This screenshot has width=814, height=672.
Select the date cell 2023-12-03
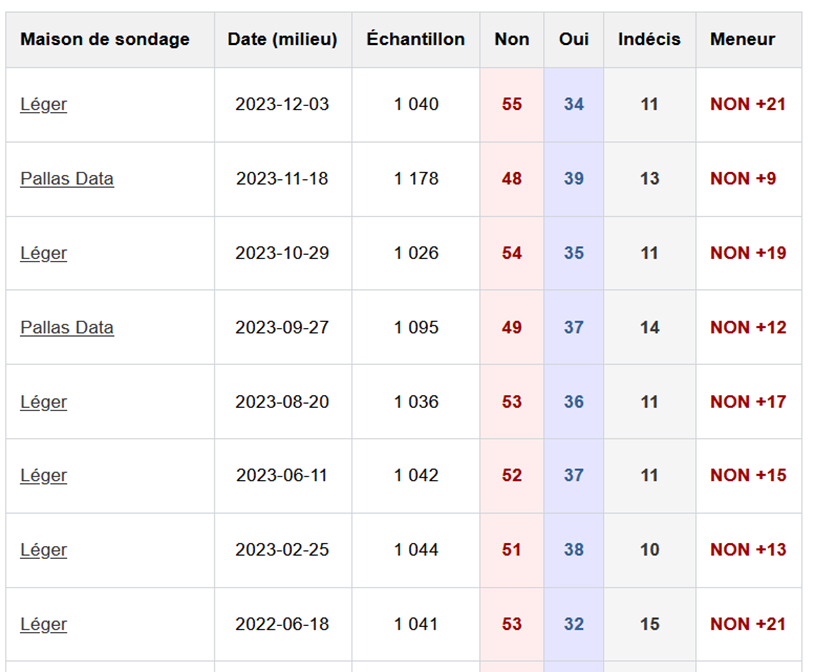(x=282, y=104)
